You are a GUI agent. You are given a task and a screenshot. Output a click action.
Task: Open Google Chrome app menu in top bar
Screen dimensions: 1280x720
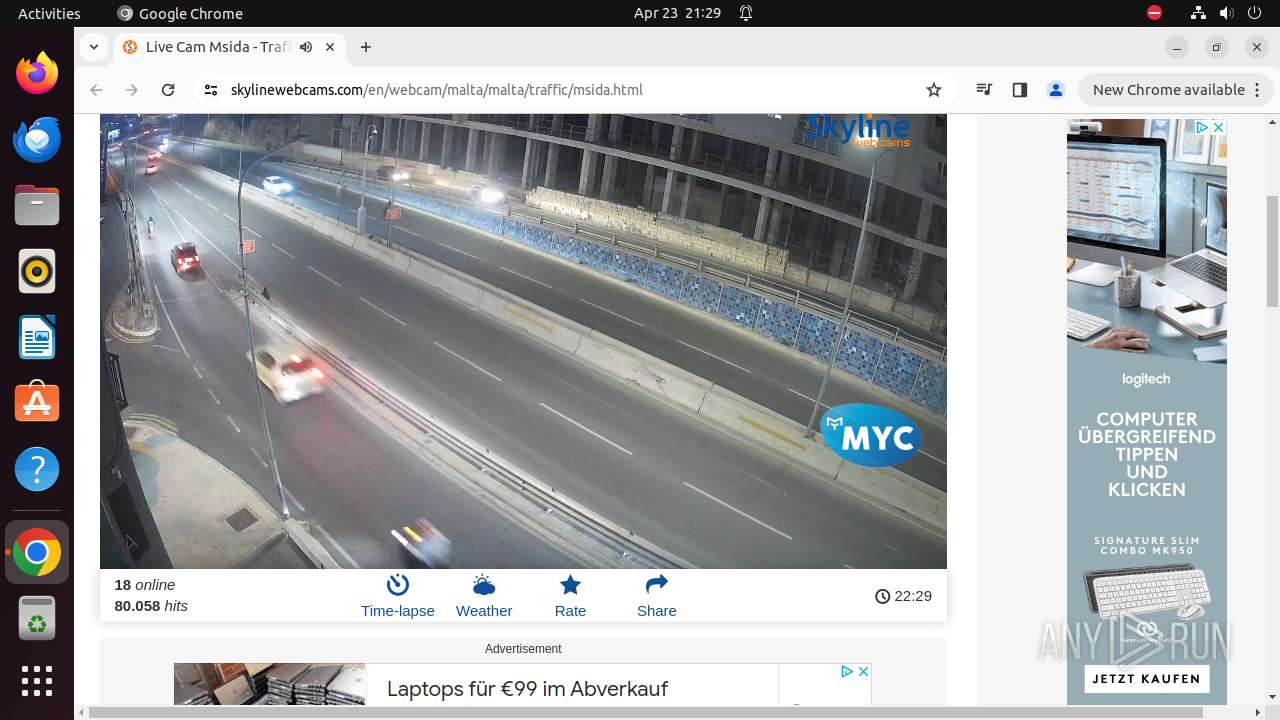click(180, 13)
